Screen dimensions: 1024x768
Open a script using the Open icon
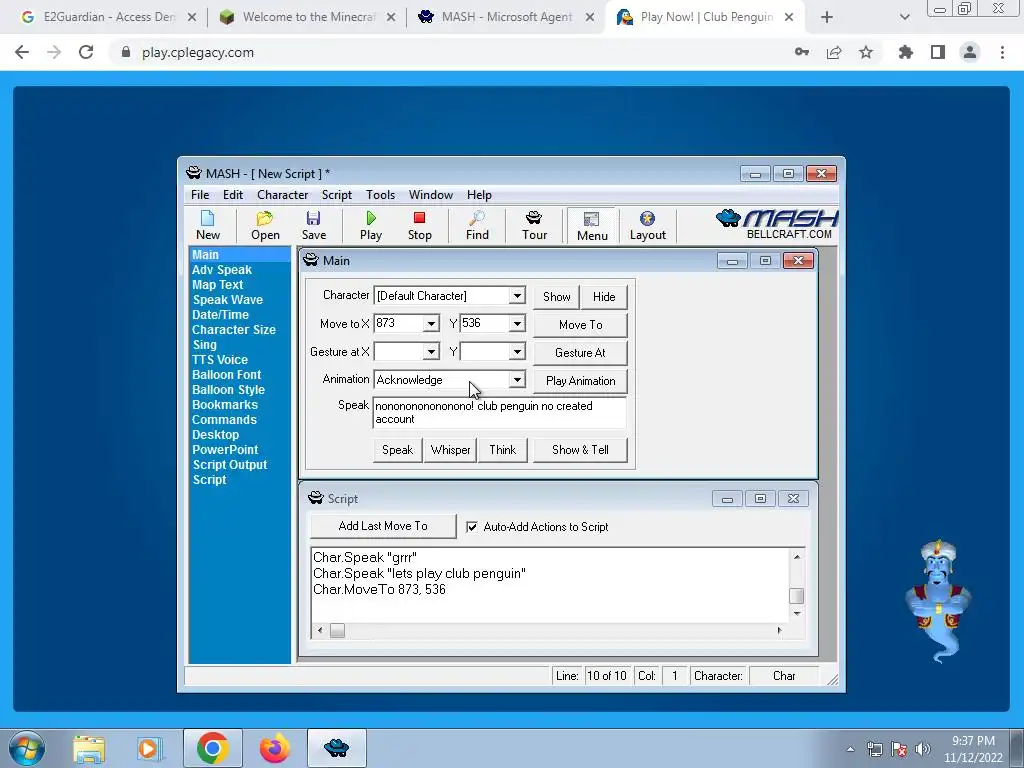[x=265, y=225]
